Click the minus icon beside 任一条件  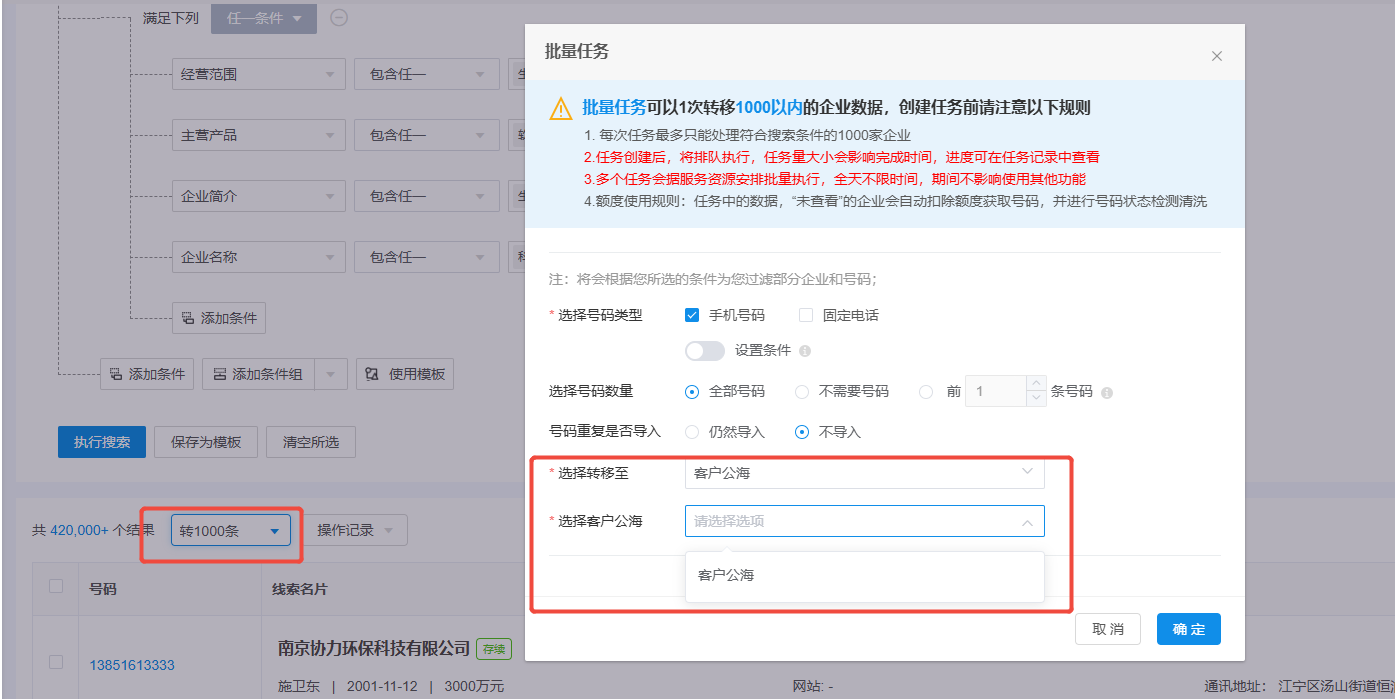[x=339, y=17]
